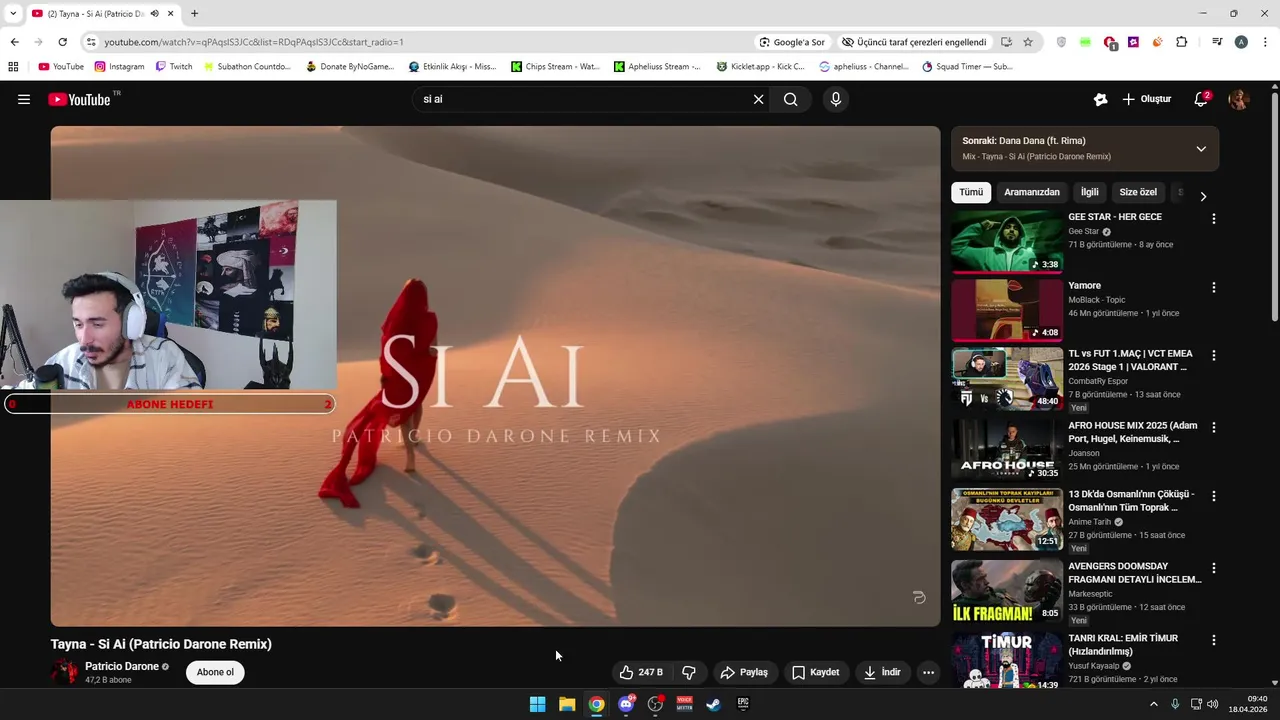Open AFRO HOUSE MIX 2025 thumbnail
Image resolution: width=1280 pixels, height=720 pixels.
[x=1007, y=450]
